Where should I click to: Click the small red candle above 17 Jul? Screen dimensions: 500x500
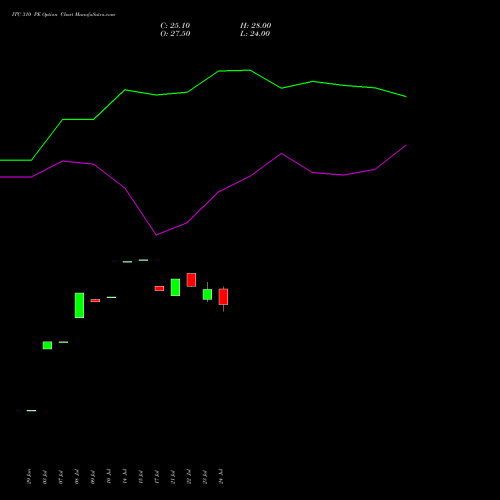pos(159,288)
